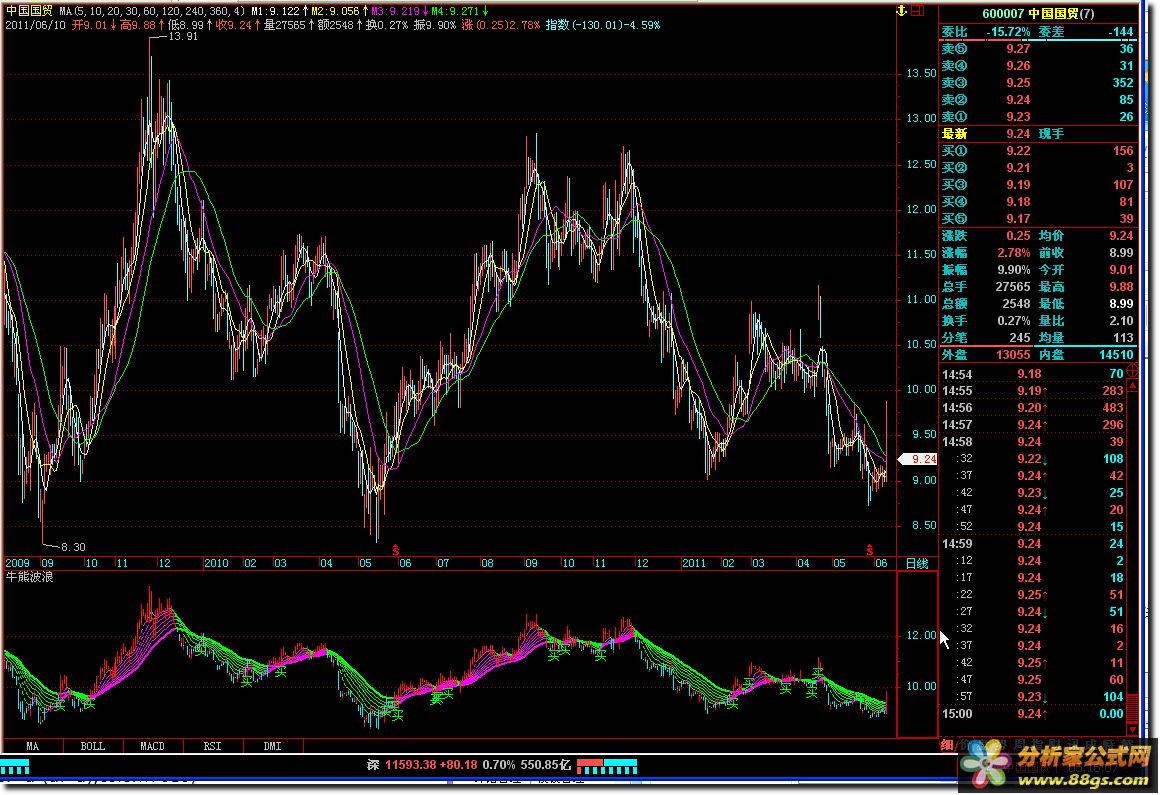Click the 14:54 tick trade row
The image size is (1160, 795).
1033,374
